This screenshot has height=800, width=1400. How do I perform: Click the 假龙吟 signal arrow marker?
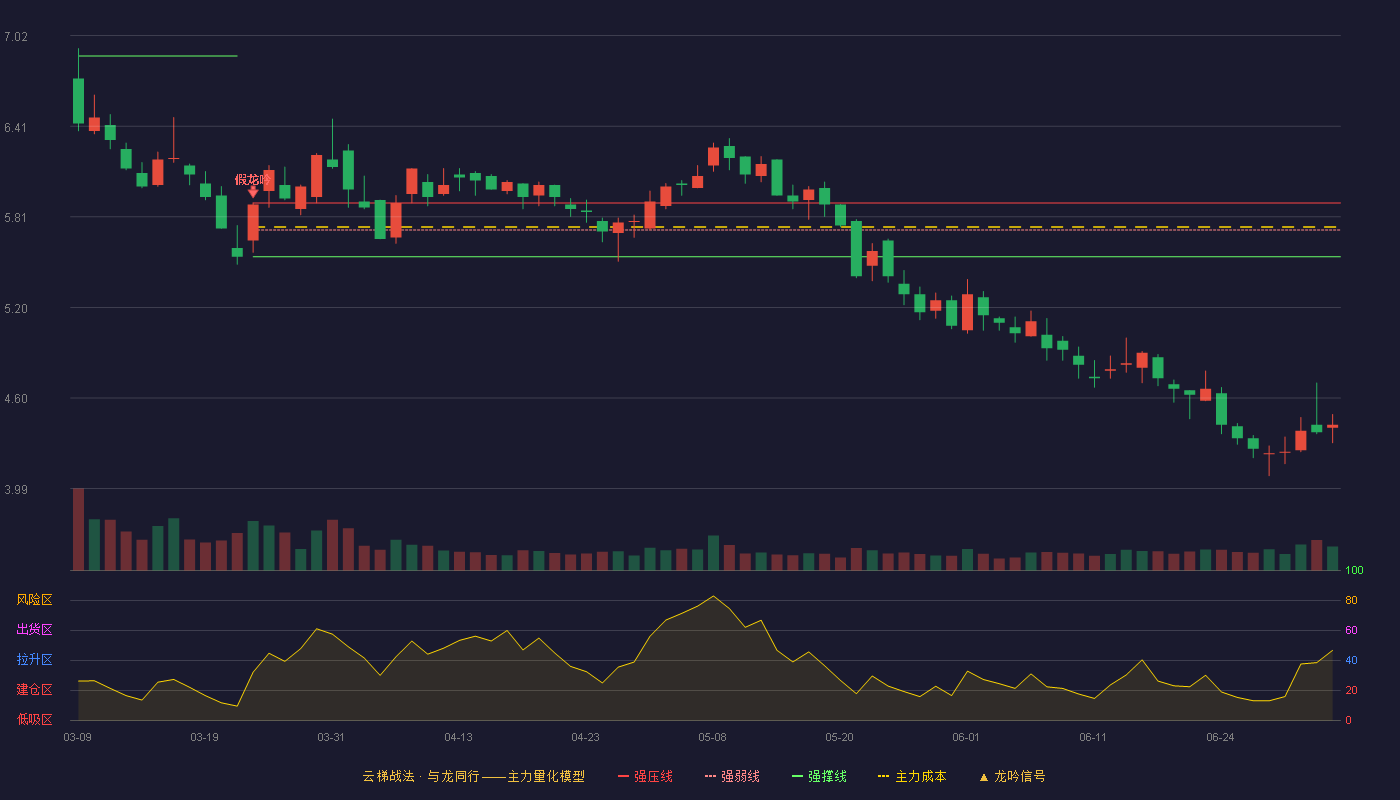coord(253,192)
